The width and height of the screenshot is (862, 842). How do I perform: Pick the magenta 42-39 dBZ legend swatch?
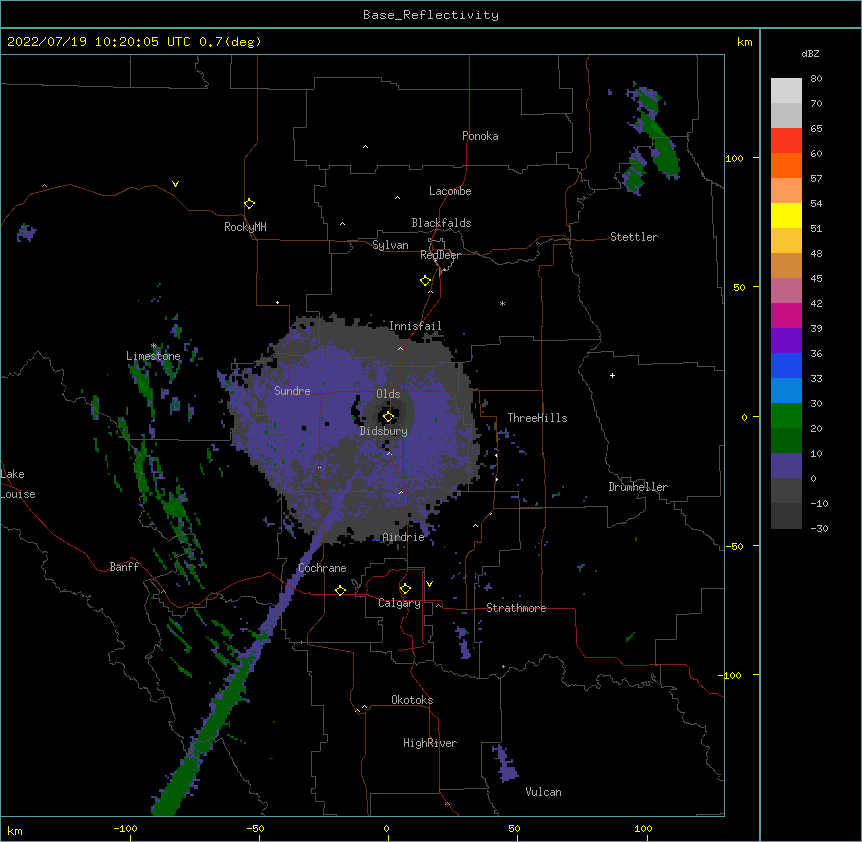tap(786, 315)
